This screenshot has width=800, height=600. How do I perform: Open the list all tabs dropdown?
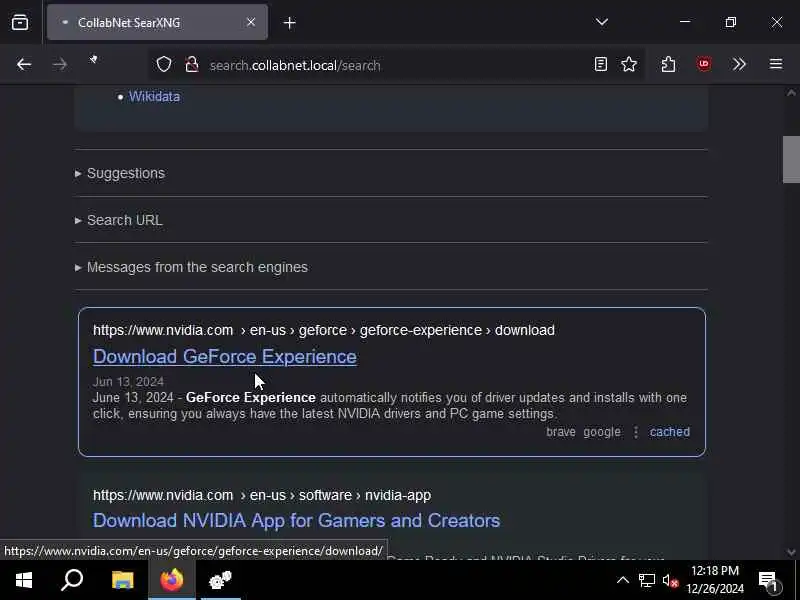[x=602, y=22]
